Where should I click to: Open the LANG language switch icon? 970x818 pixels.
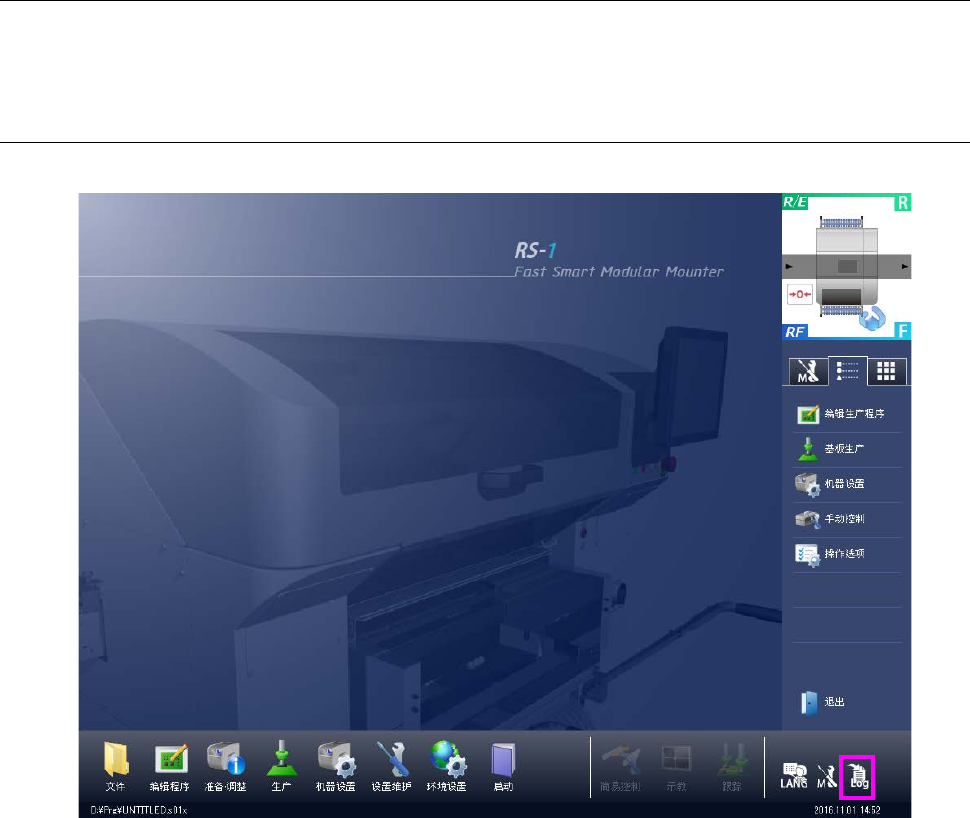pos(794,775)
